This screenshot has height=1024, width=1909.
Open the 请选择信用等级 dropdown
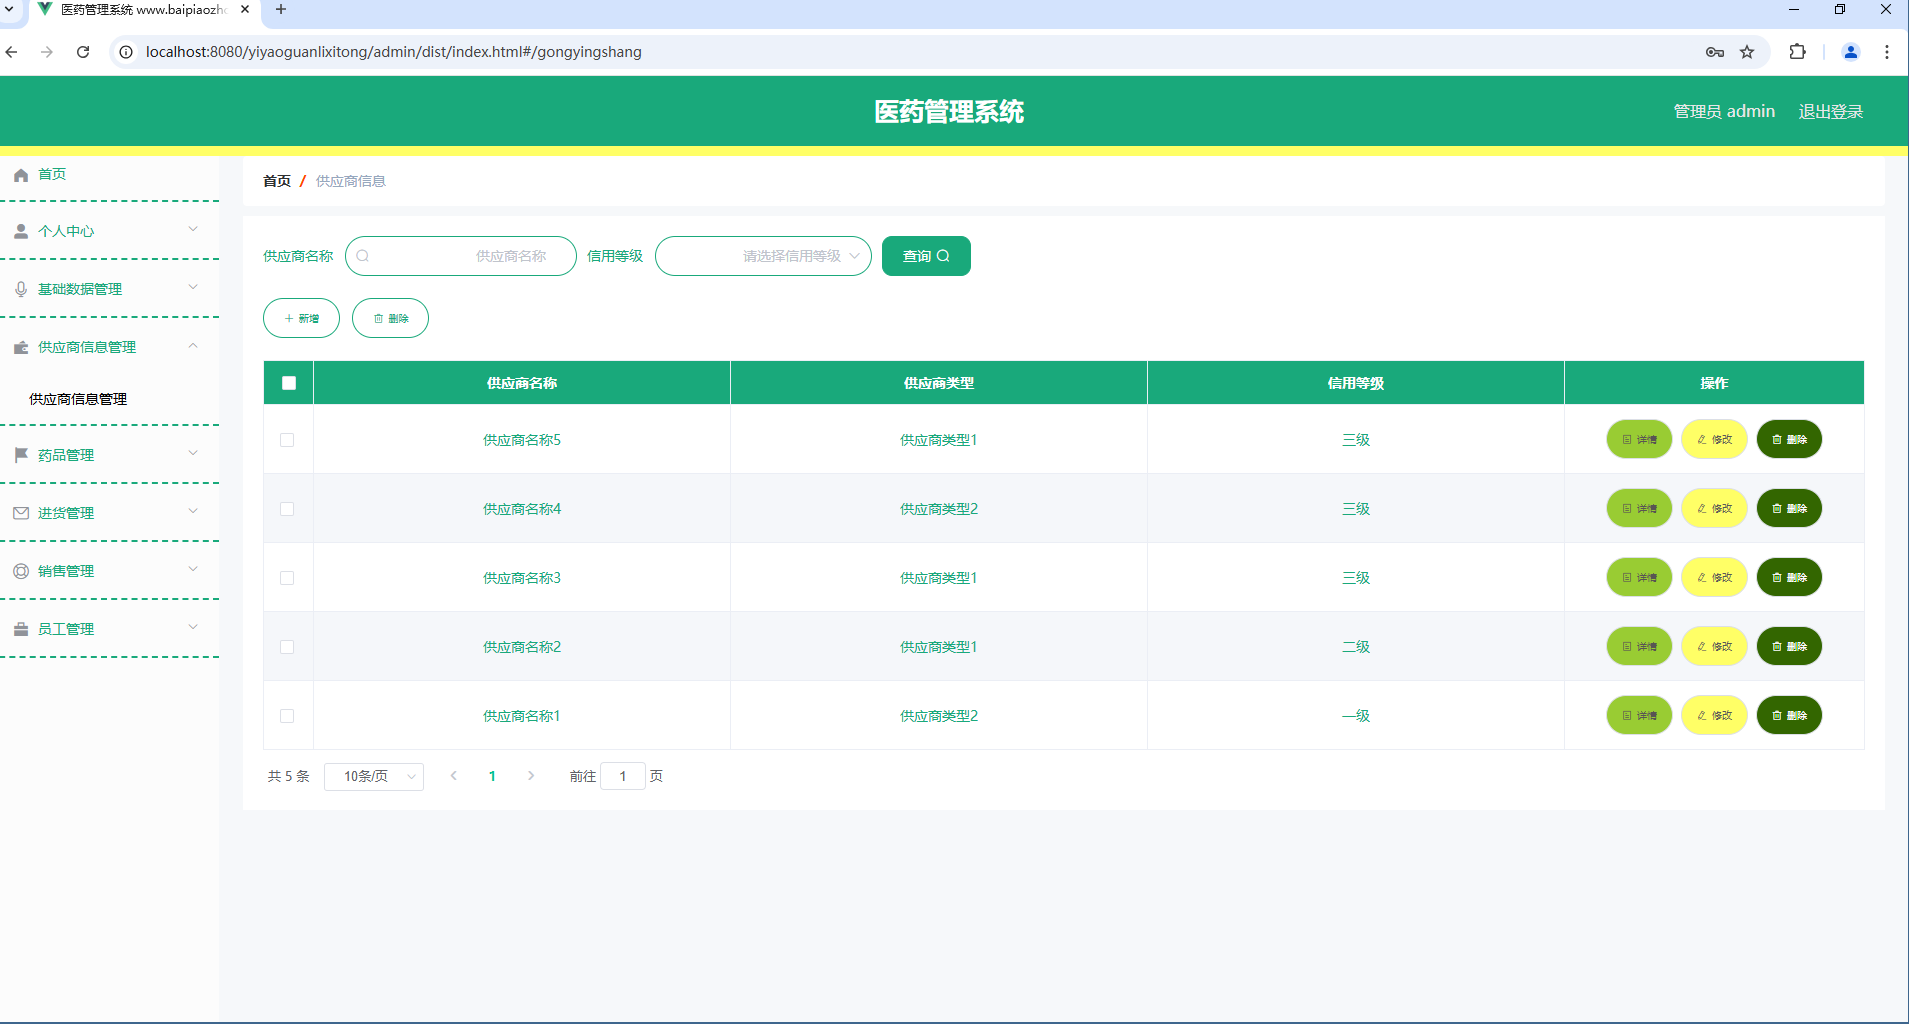(x=763, y=256)
